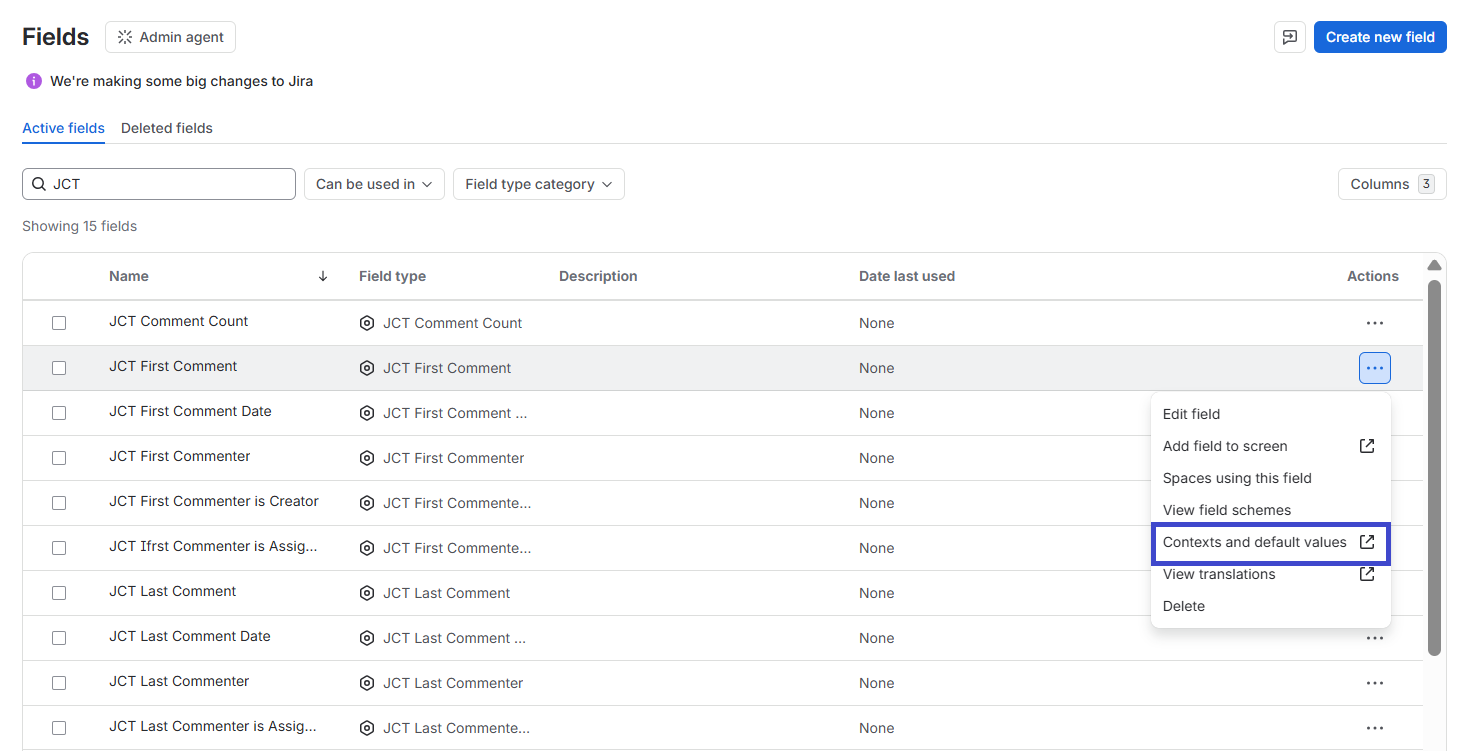This screenshot has width=1470, height=751.
Task: Expand the Field type category filter
Action: [x=539, y=184]
